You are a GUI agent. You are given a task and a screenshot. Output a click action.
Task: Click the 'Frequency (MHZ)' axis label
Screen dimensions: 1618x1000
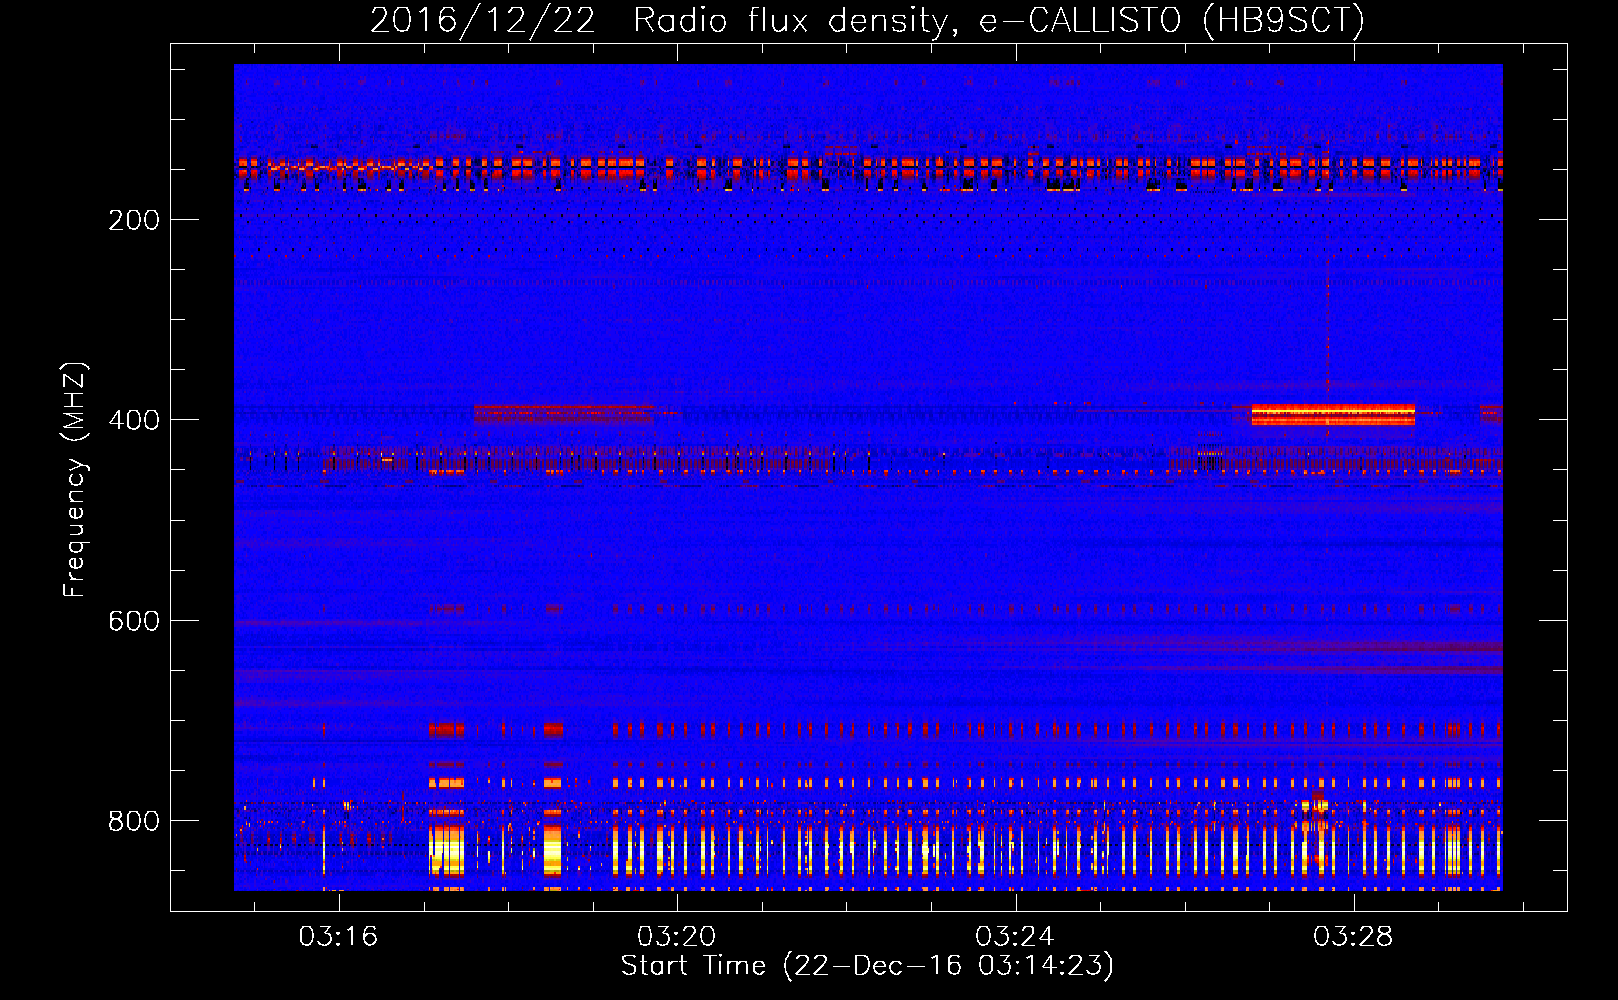click(x=75, y=480)
